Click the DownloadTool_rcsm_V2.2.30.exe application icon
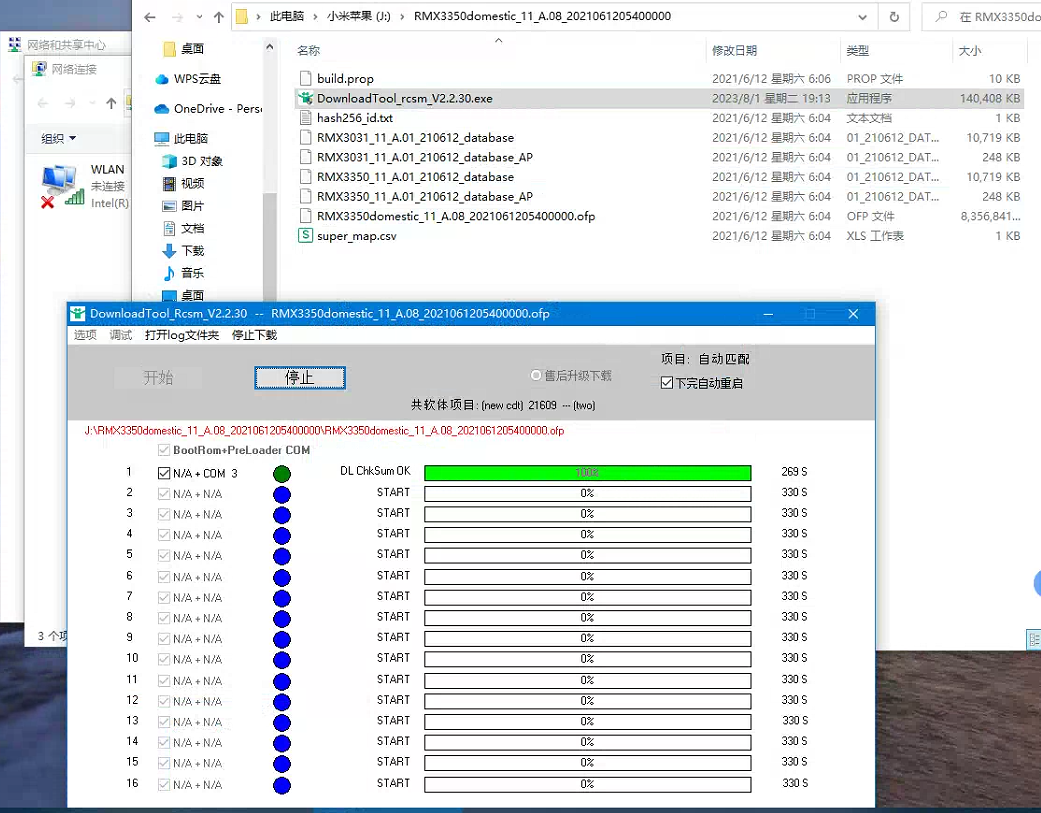The height and width of the screenshot is (813, 1041). pos(305,98)
